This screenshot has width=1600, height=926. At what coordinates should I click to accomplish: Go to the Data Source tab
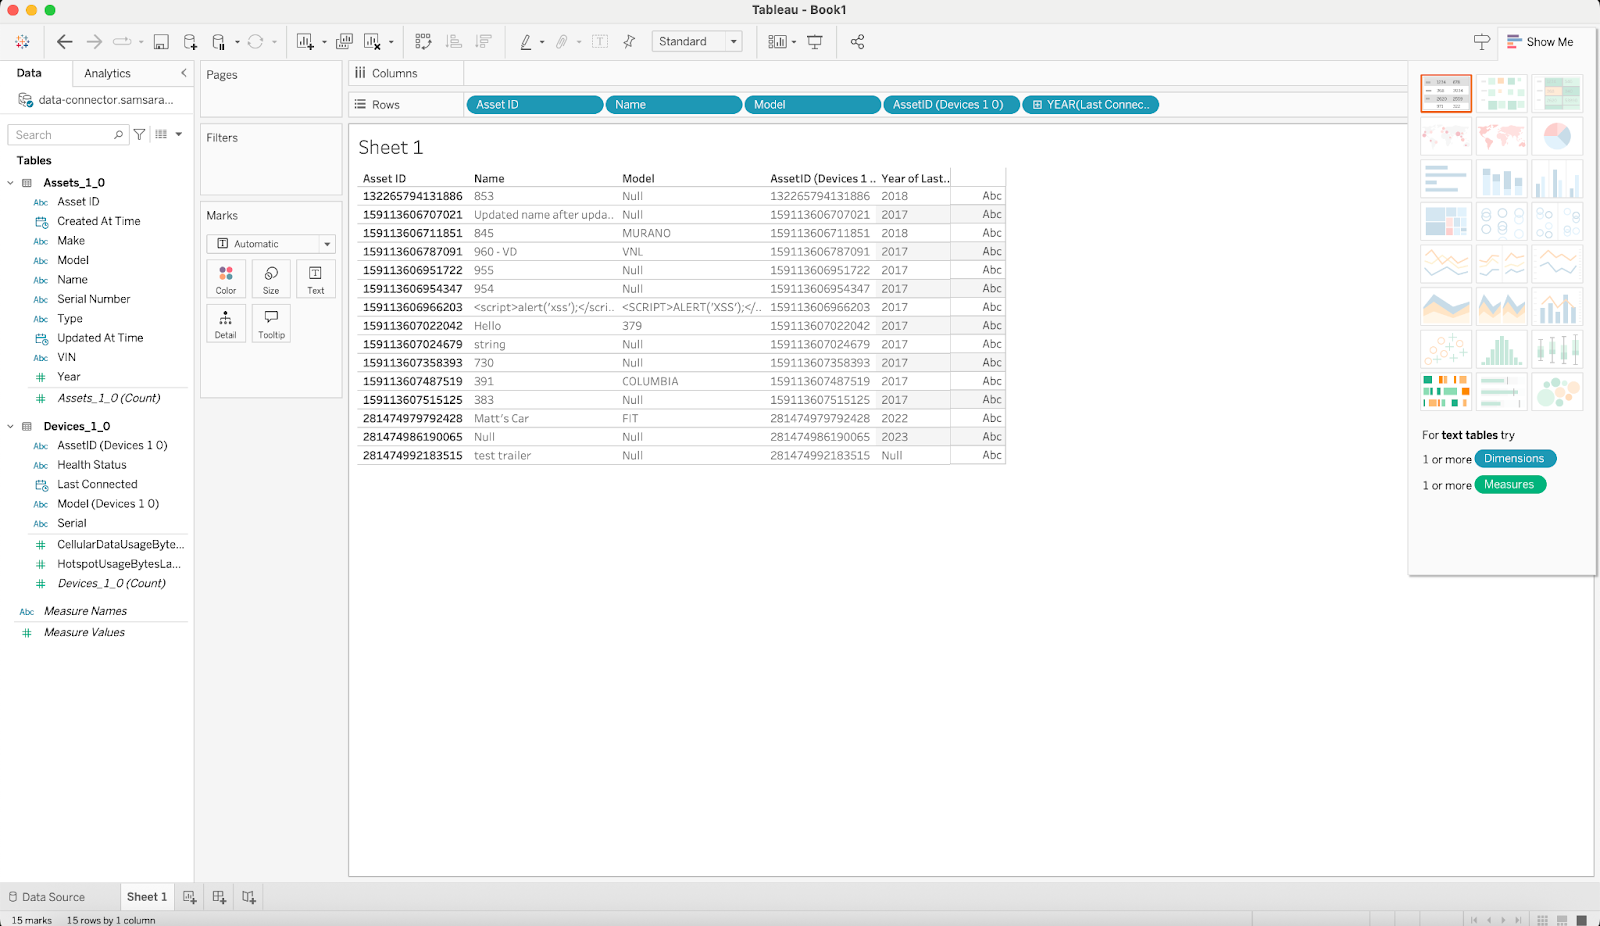pyautogui.click(x=57, y=896)
